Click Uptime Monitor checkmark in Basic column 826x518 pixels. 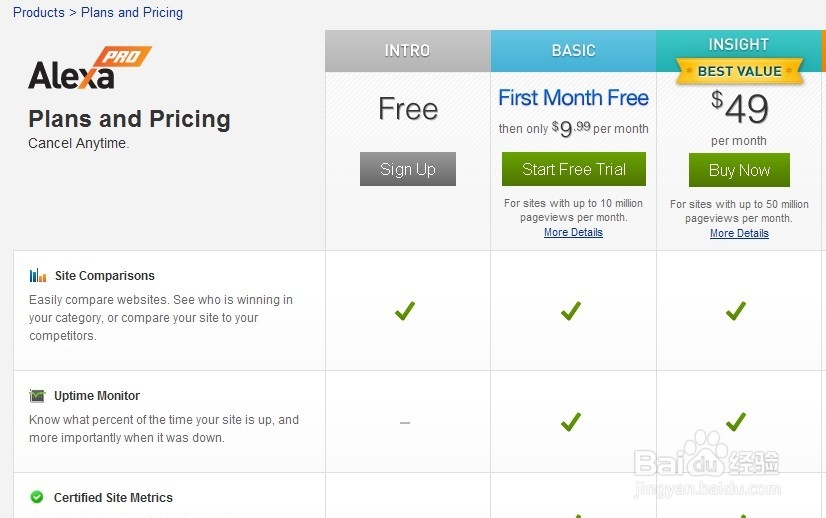pyautogui.click(x=571, y=422)
